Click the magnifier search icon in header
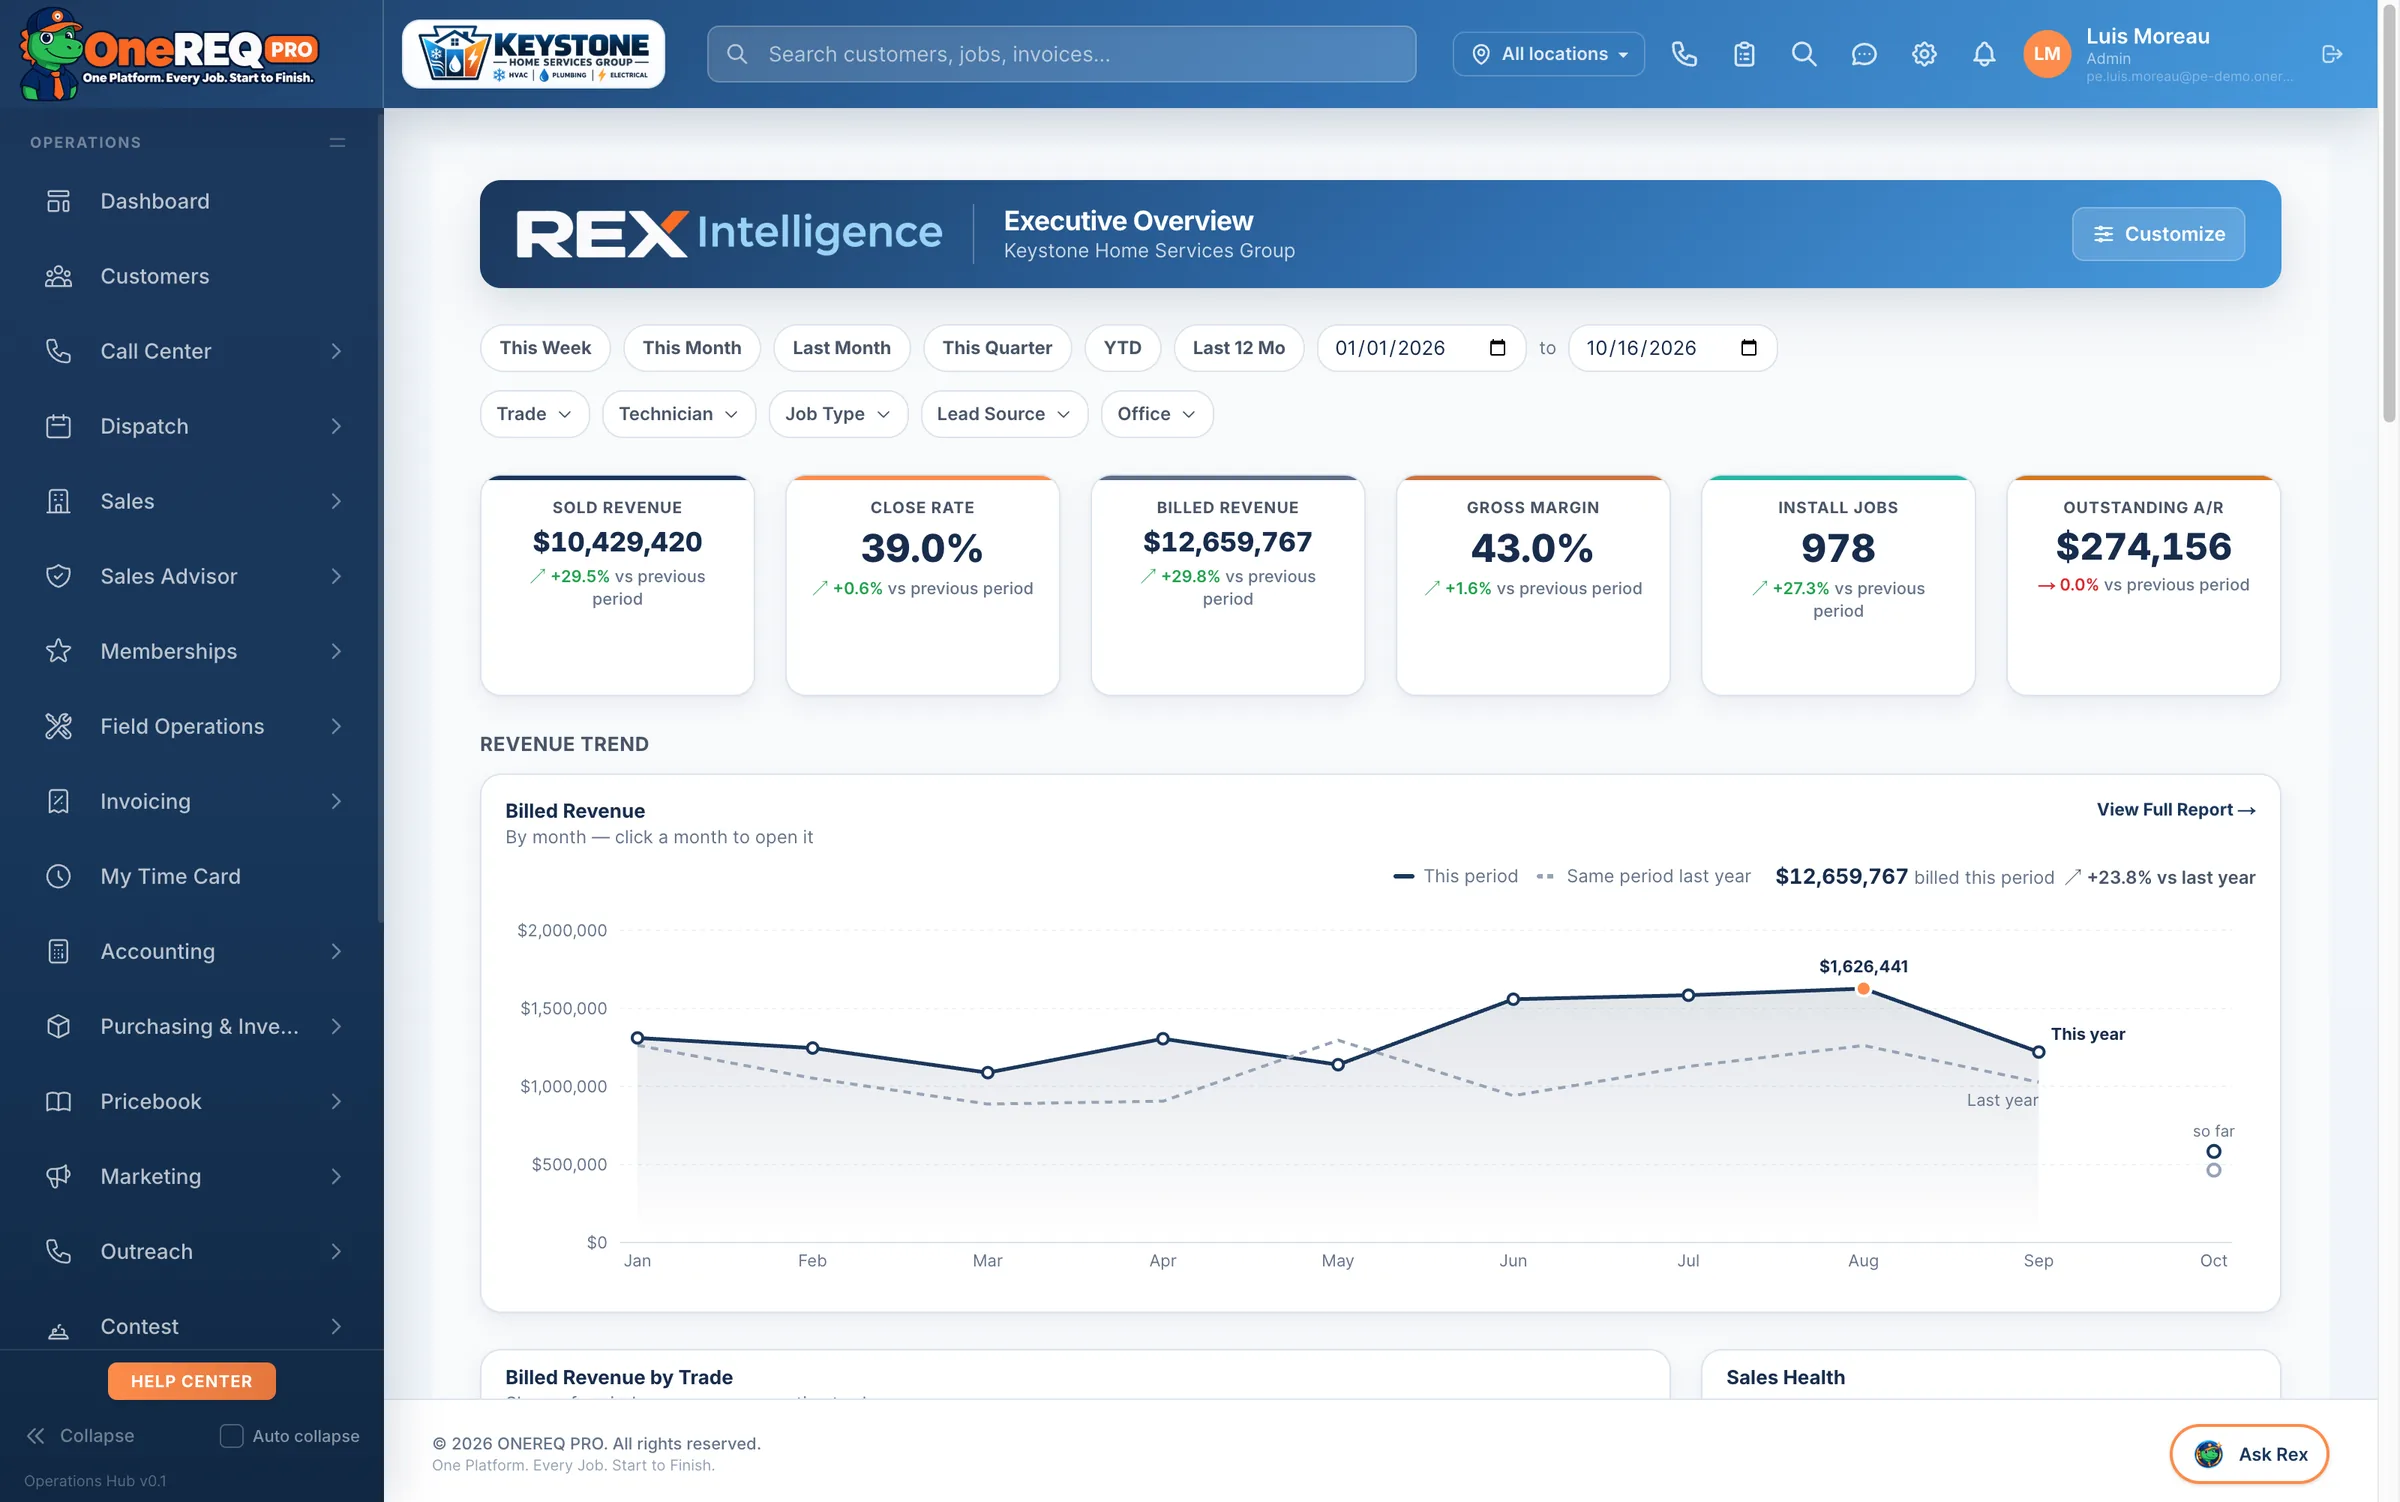This screenshot has width=2400, height=1502. click(1804, 54)
